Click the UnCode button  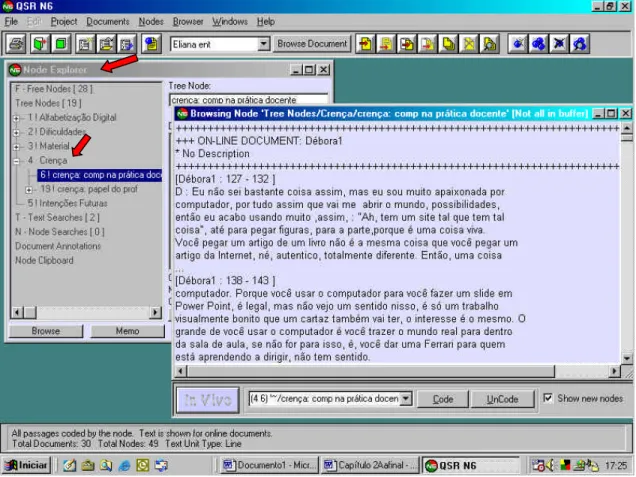tap(502, 399)
